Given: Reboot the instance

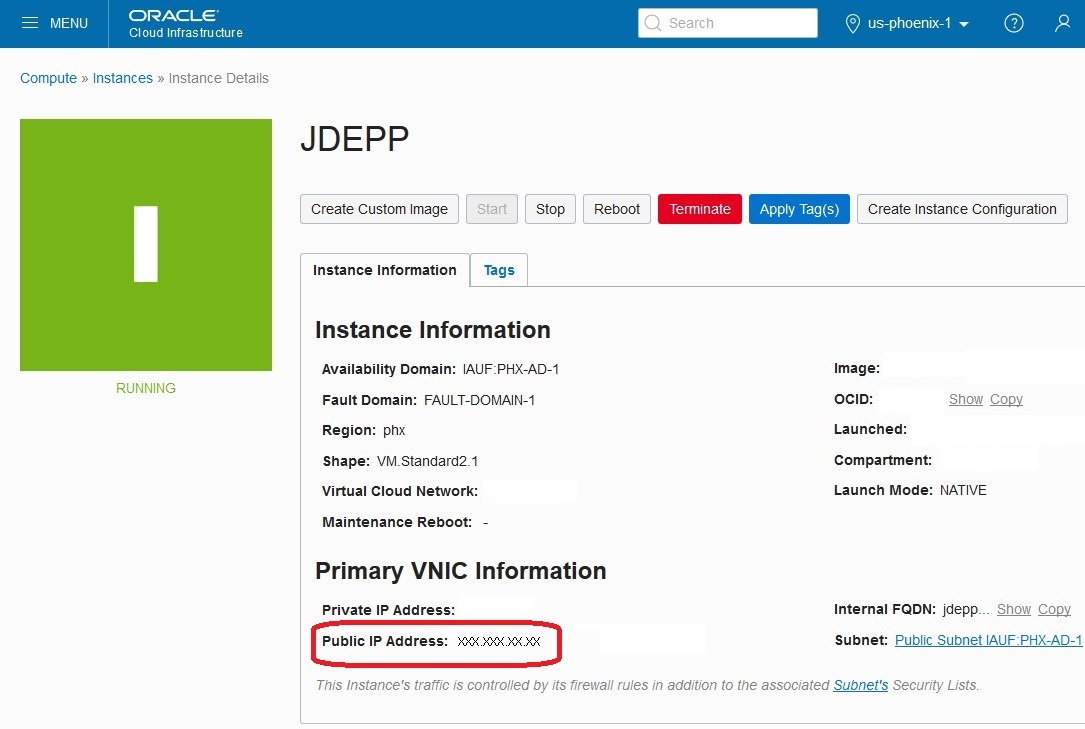Looking at the screenshot, I should coord(617,209).
